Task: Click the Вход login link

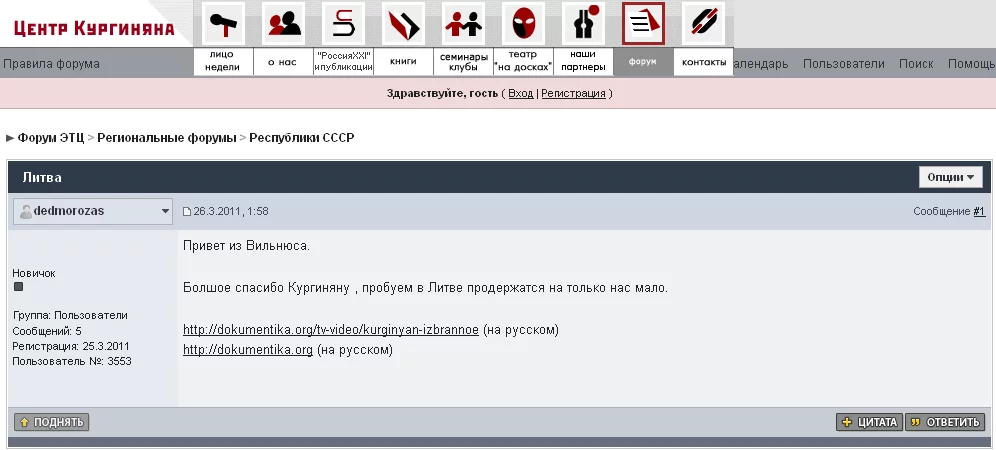Action: [521, 93]
